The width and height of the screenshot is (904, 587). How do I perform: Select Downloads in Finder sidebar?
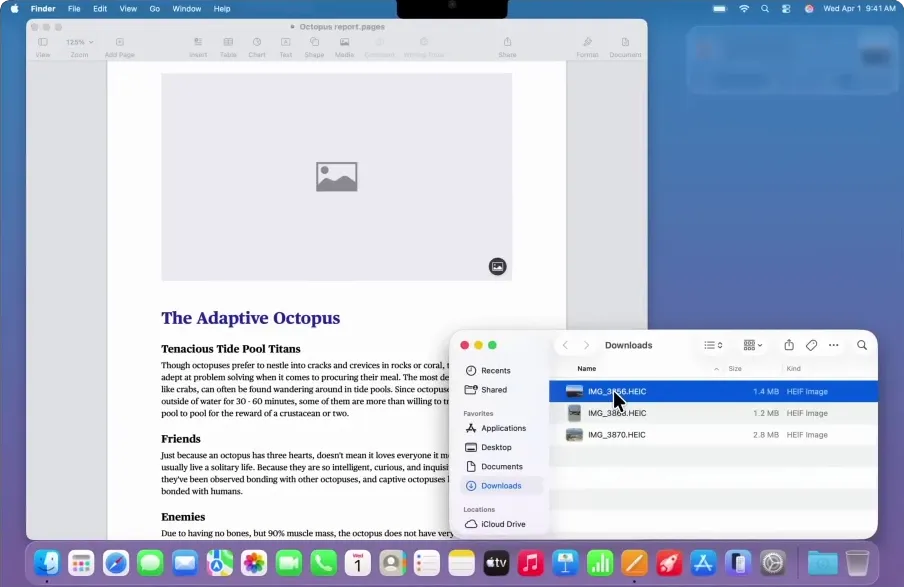pos(502,486)
